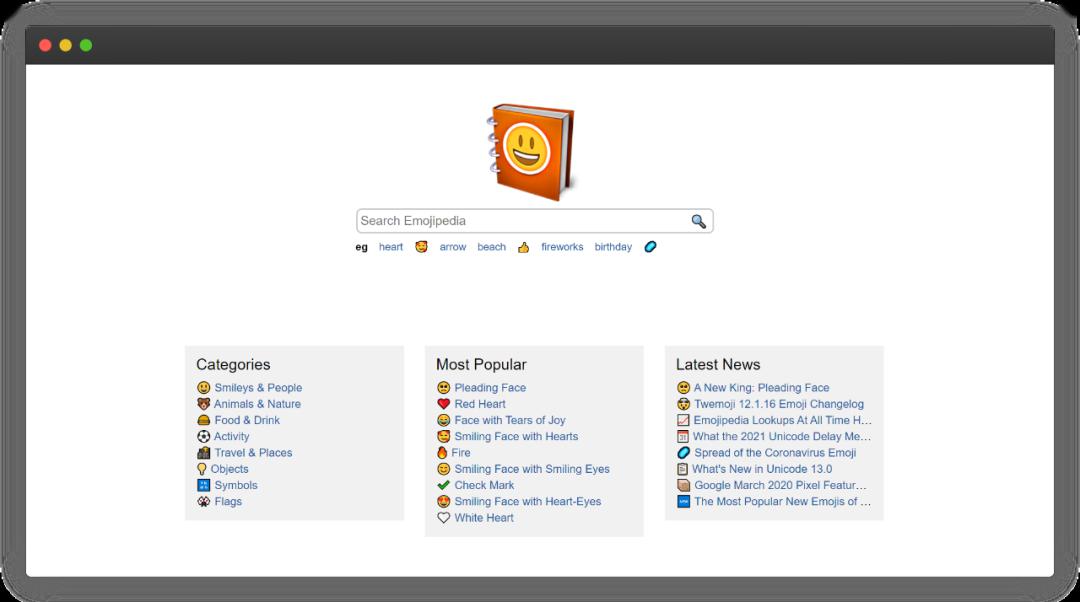The width and height of the screenshot is (1080, 602).
Task: Click the Emojipedia orange notebook logo
Action: click(531, 152)
